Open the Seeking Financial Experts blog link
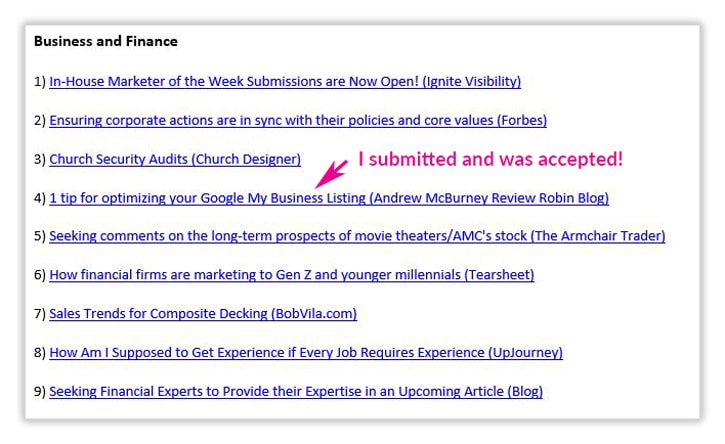The image size is (725, 444). click(x=296, y=391)
